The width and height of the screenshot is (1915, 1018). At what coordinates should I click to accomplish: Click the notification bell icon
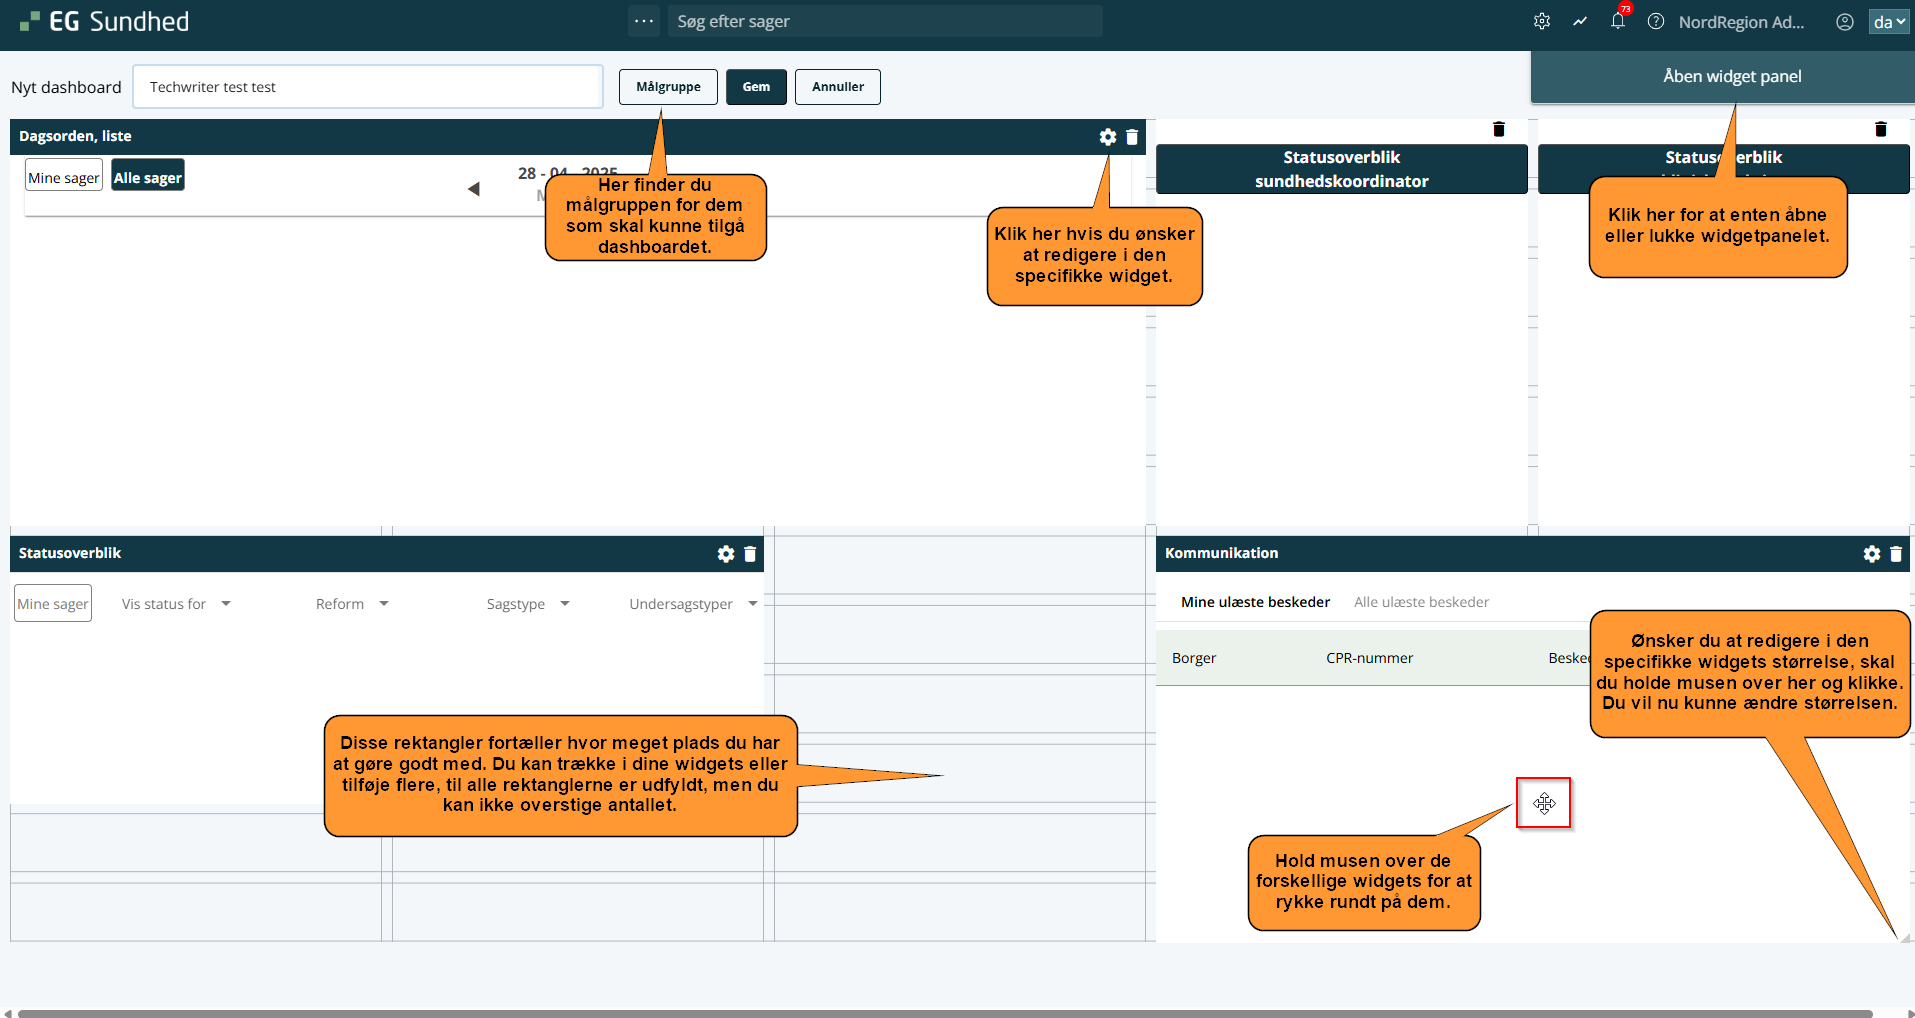point(1617,22)
